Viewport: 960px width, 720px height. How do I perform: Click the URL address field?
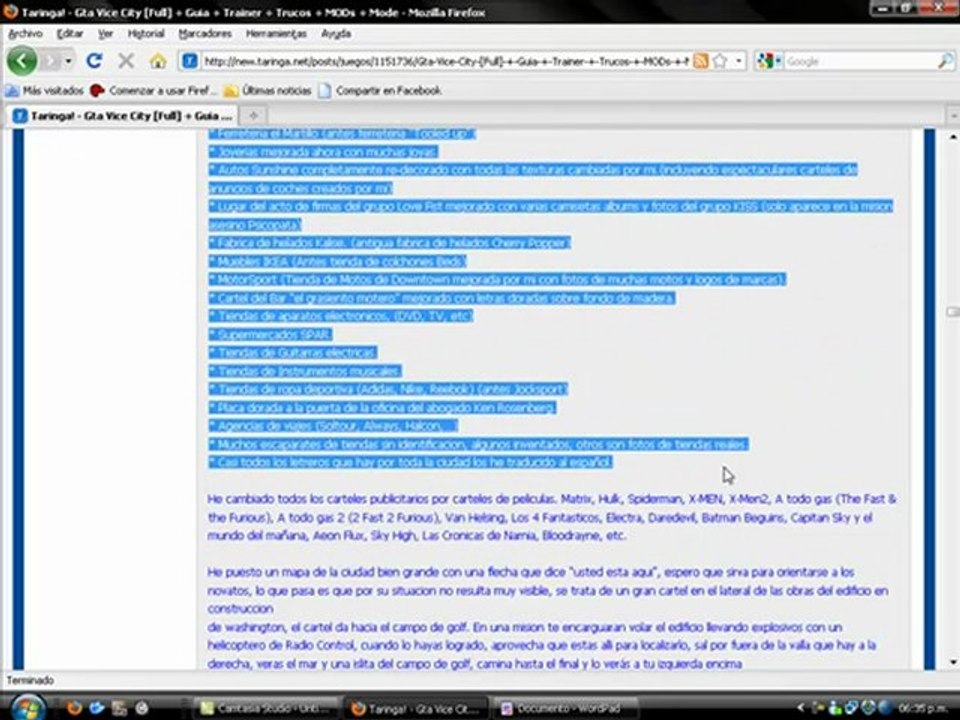pyautogui.click(x=446, y=61)
